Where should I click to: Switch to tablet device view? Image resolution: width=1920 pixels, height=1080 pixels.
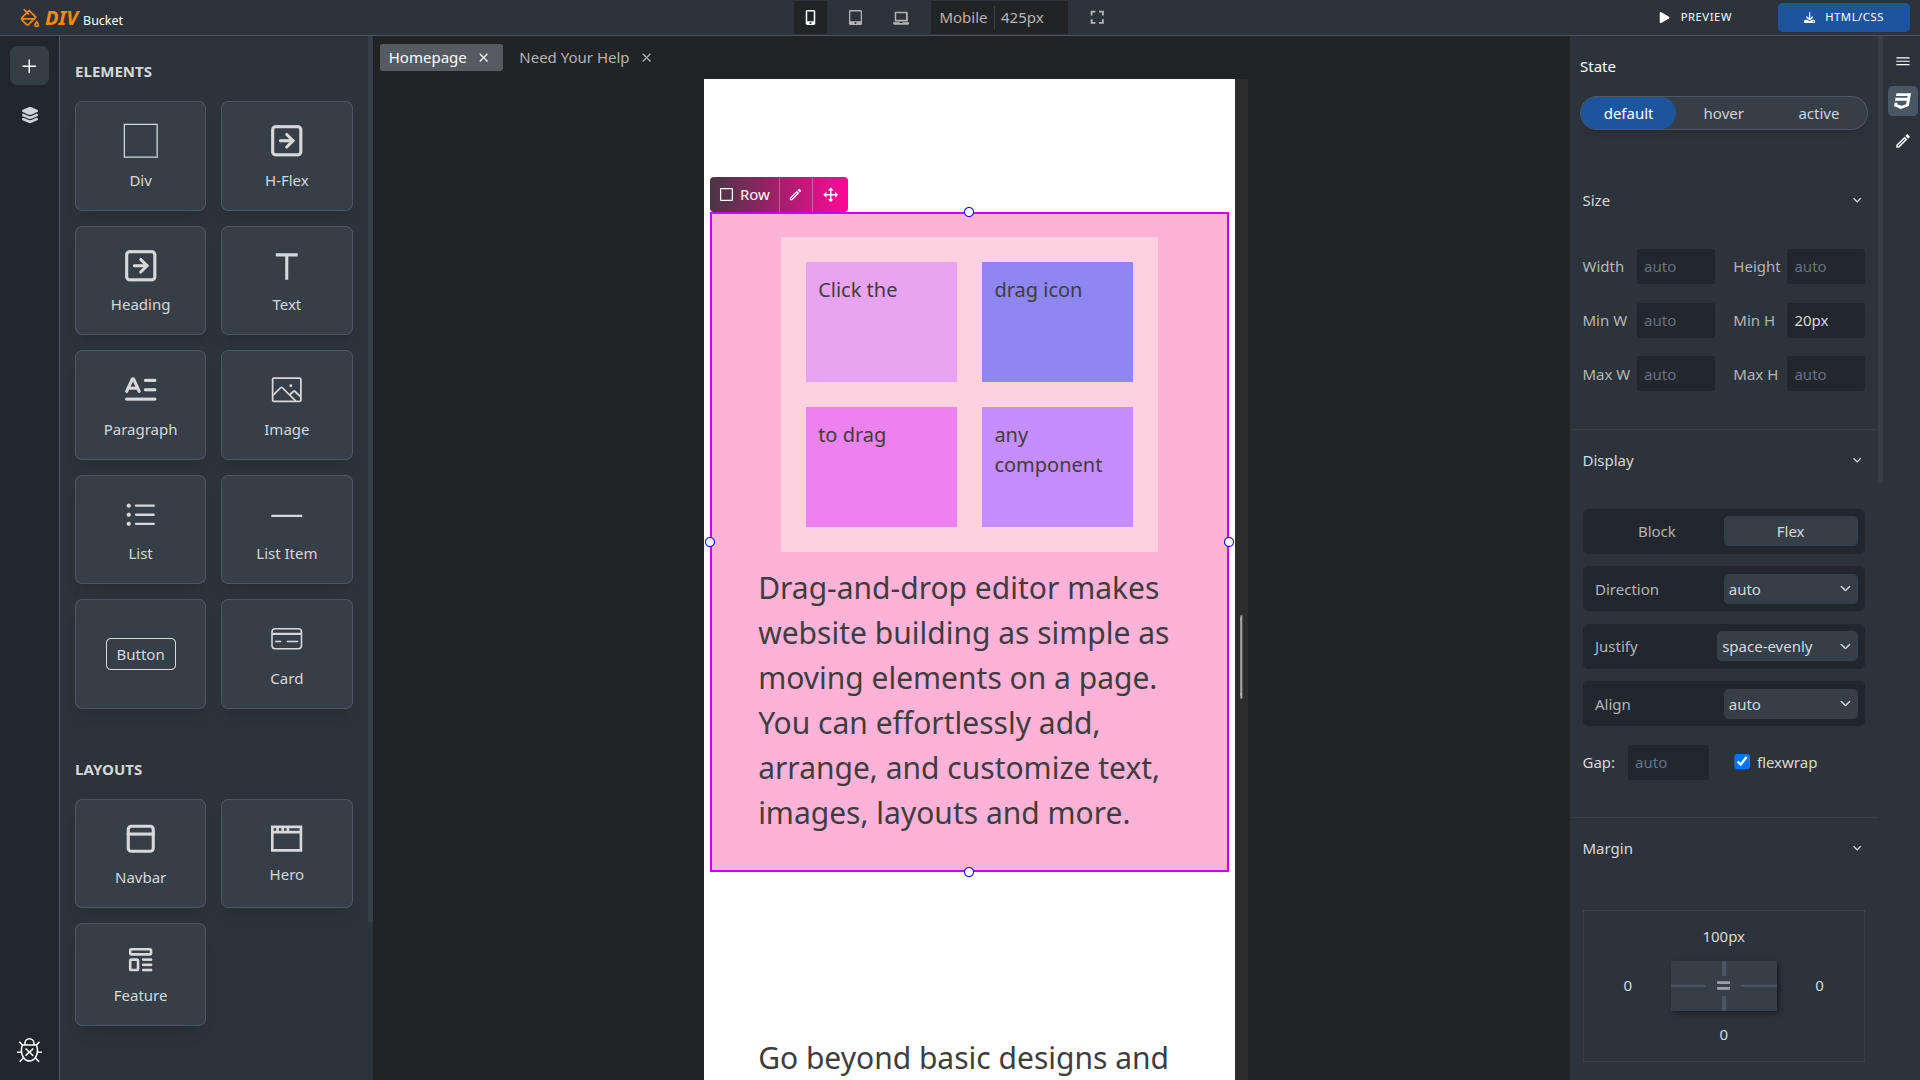(855, 18)
